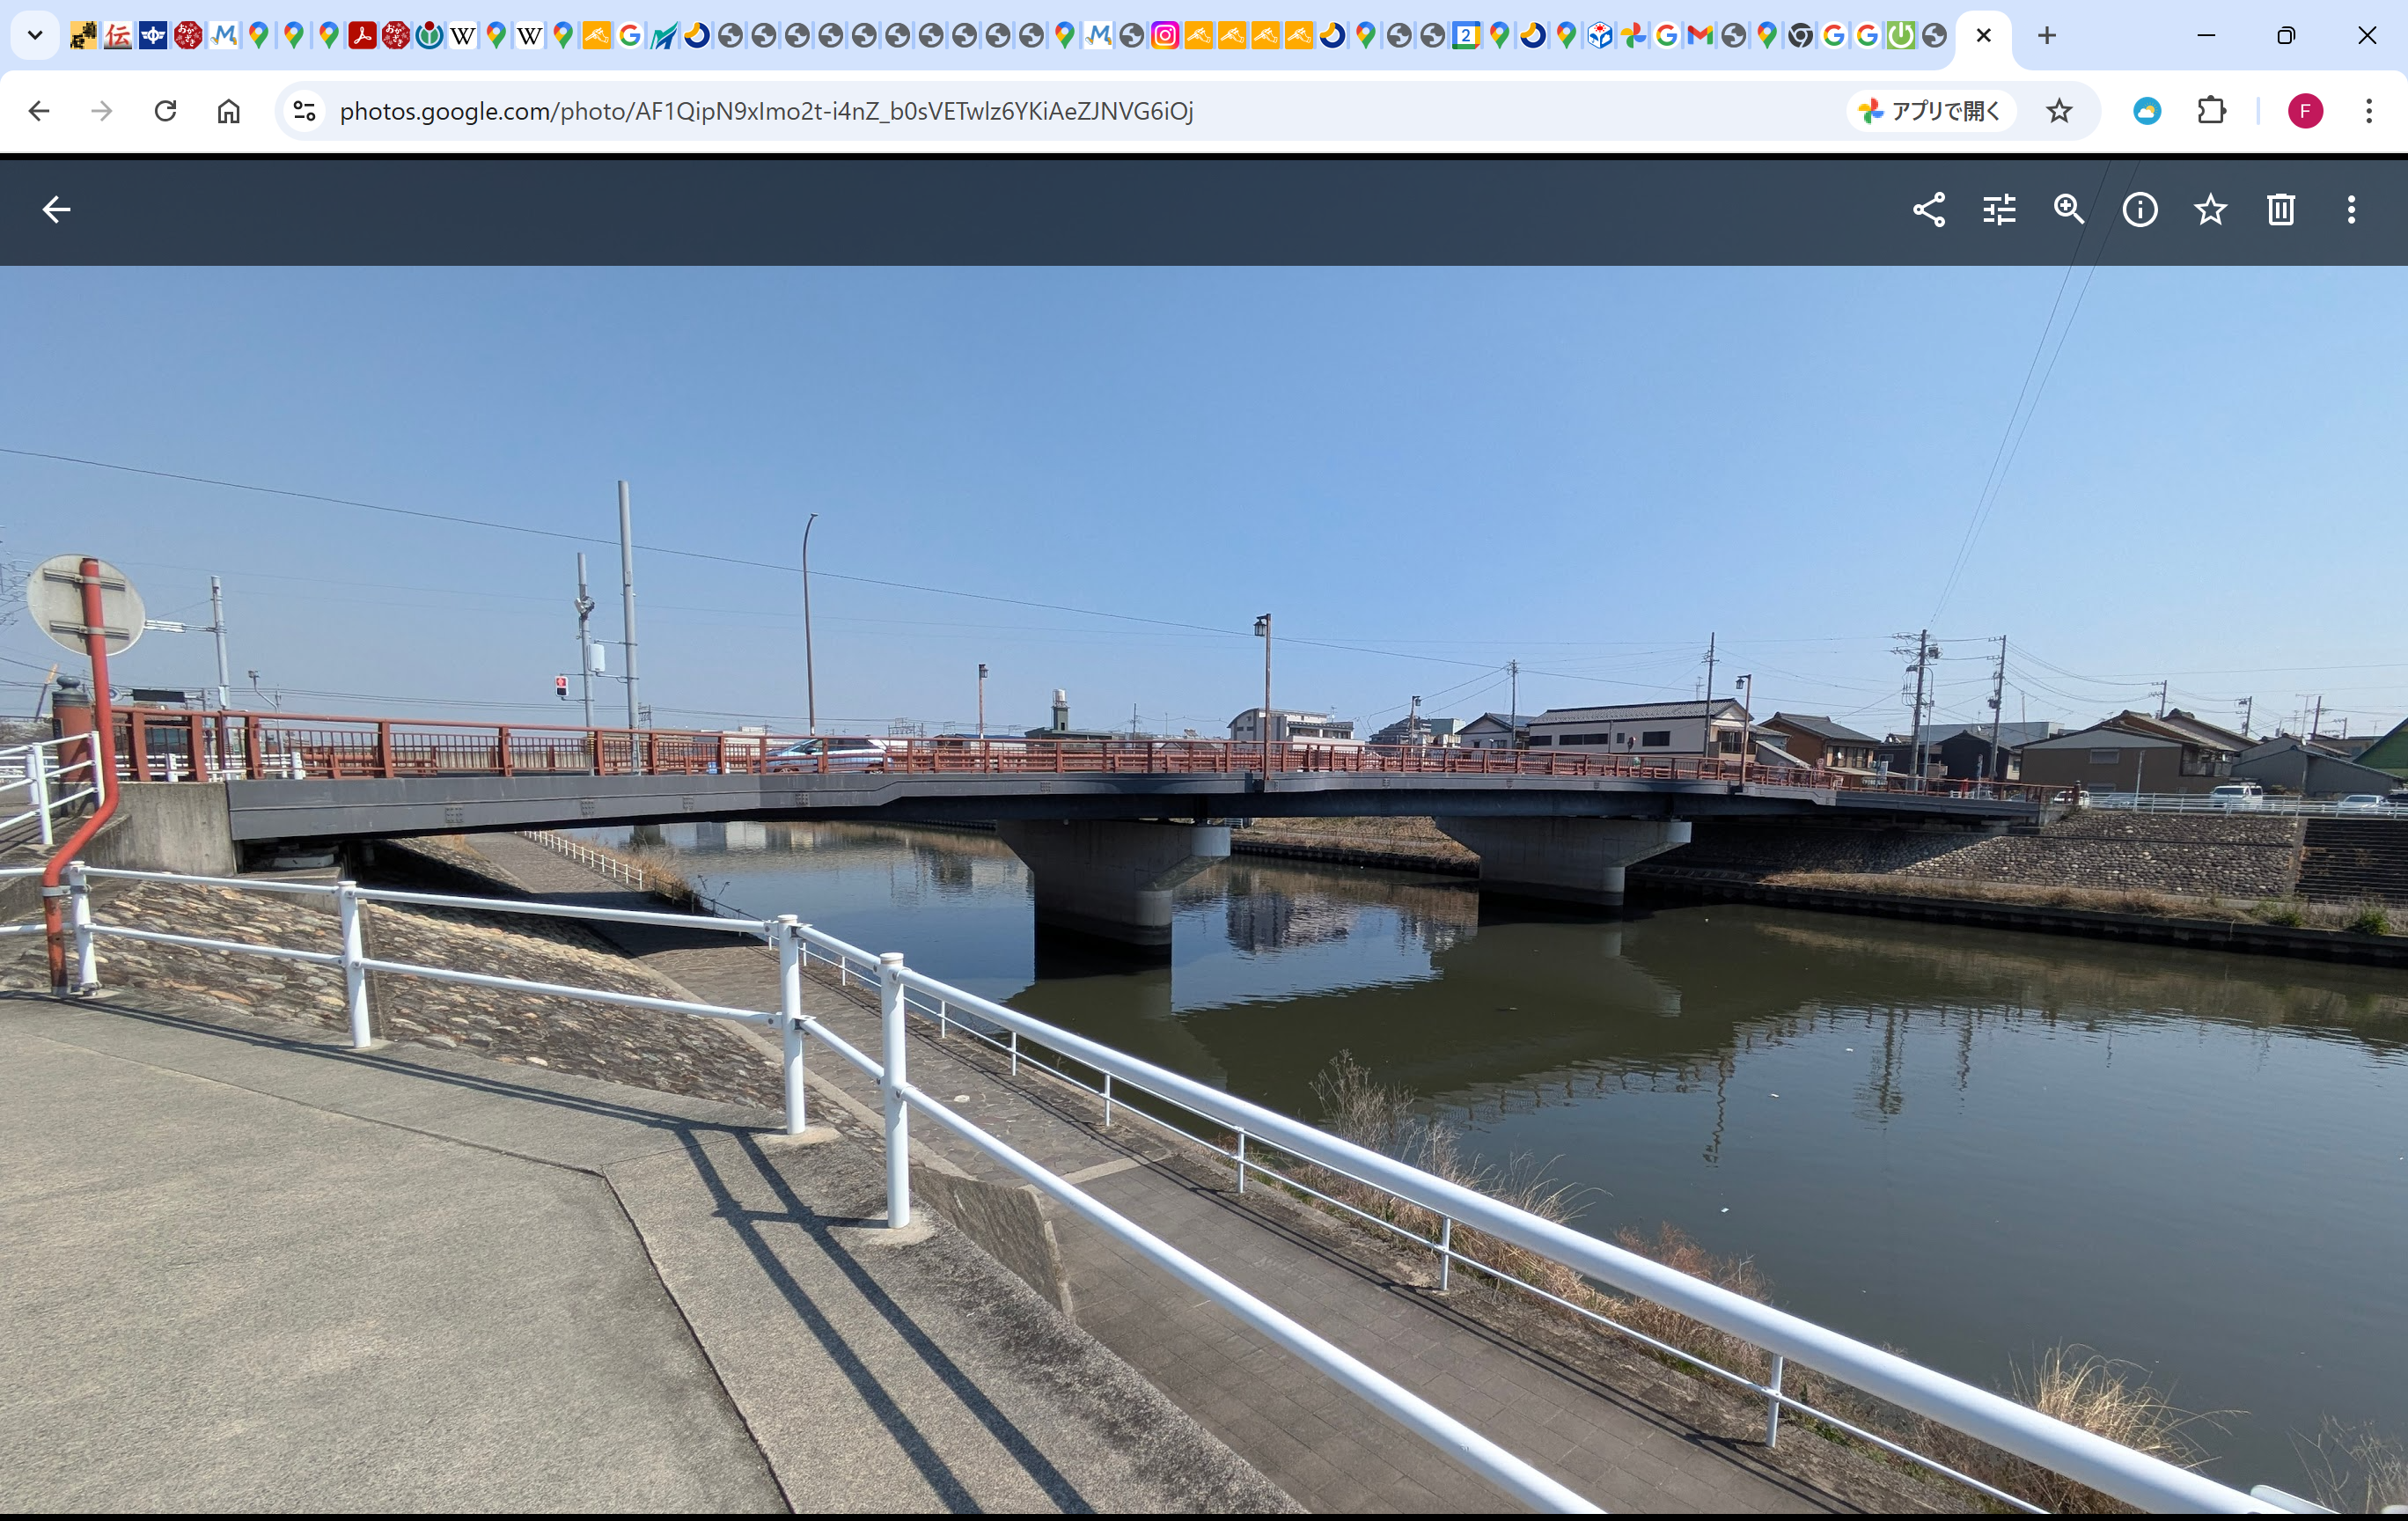Switch to the Google Photos pinwheel tab
This screenshot has height=1521, width=2408.
1633,36
